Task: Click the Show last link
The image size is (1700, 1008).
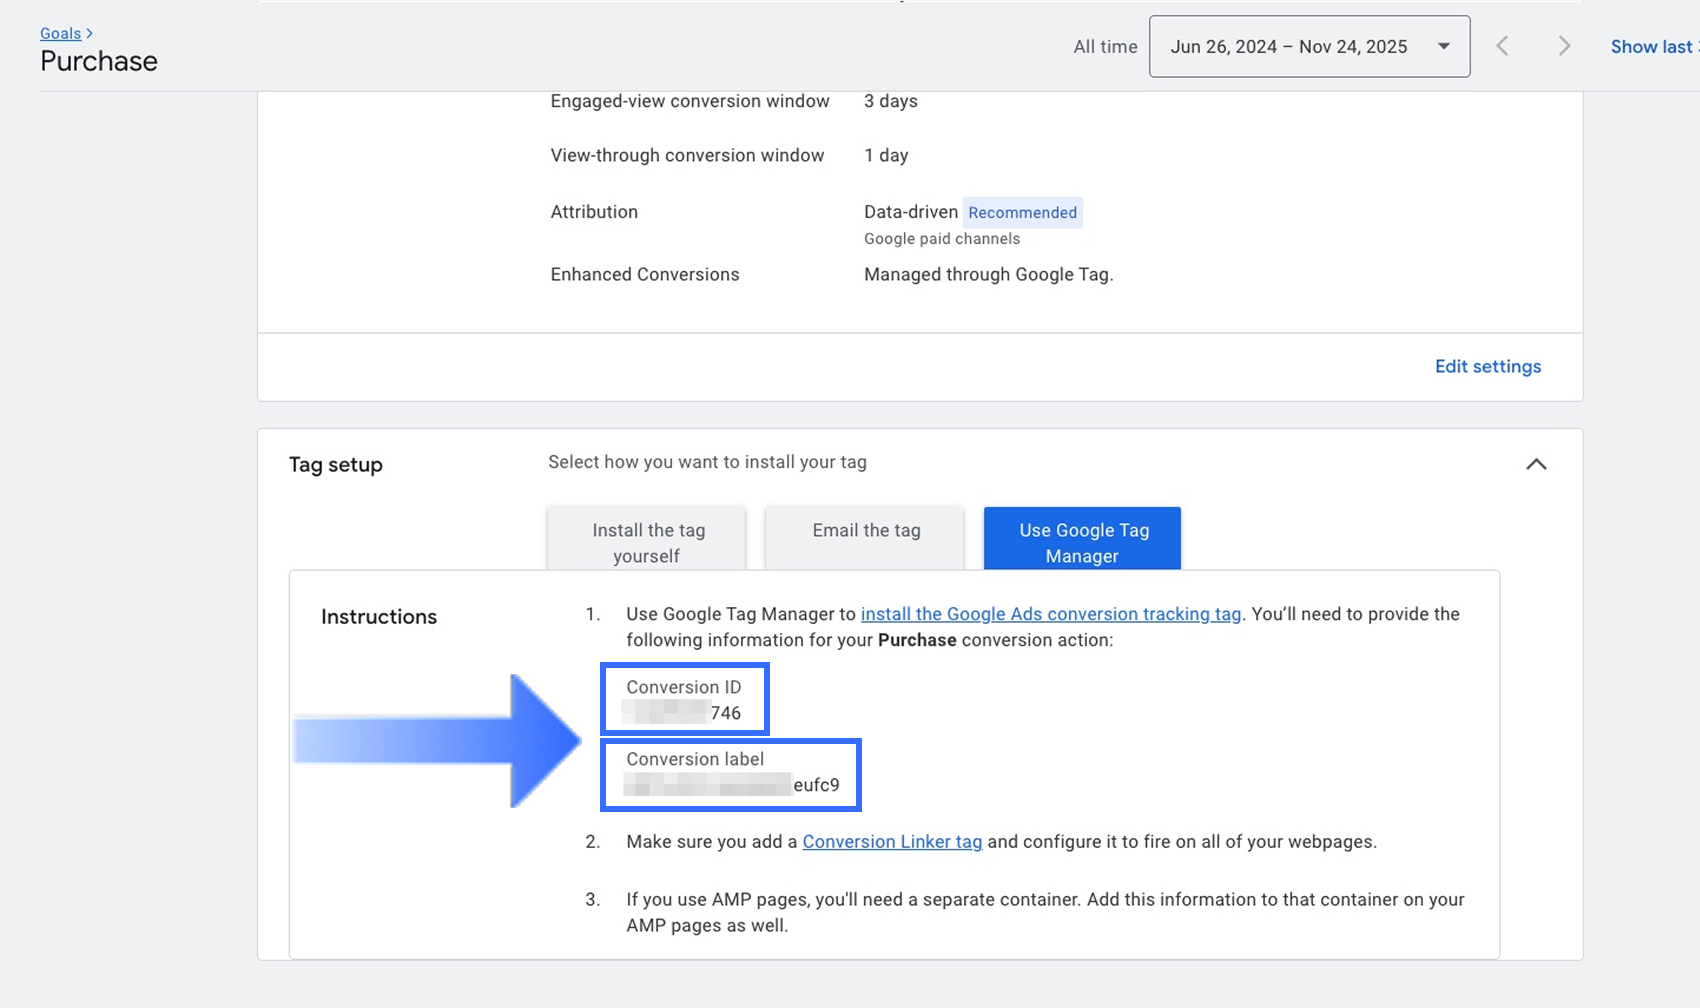Action: [x=1652, y=47]
